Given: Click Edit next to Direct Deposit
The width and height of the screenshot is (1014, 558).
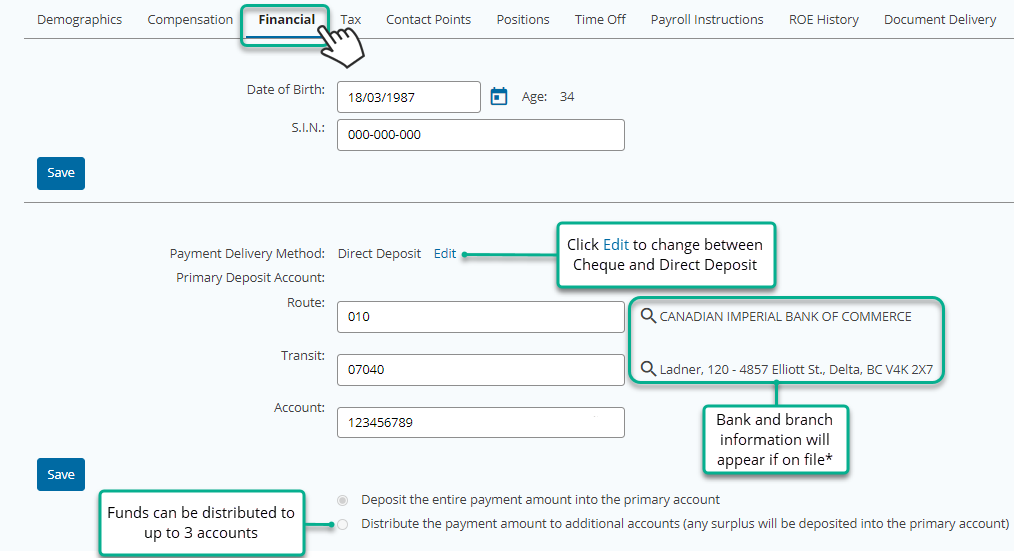Looking at the screenshot, I should [x=445, y=253].
